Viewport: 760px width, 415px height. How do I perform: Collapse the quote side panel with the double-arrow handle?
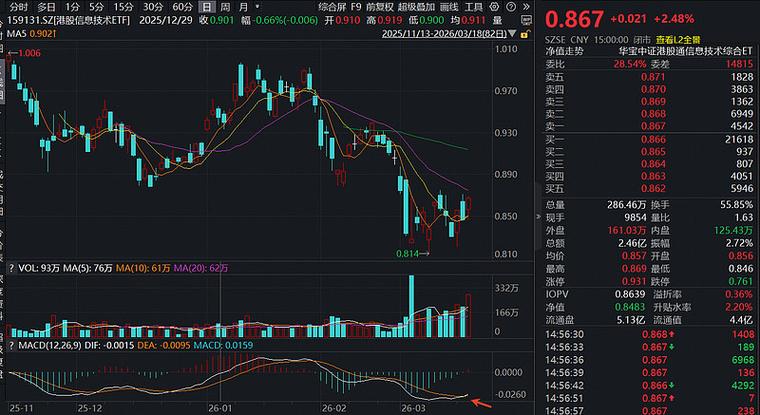click(x=538, y=217)
